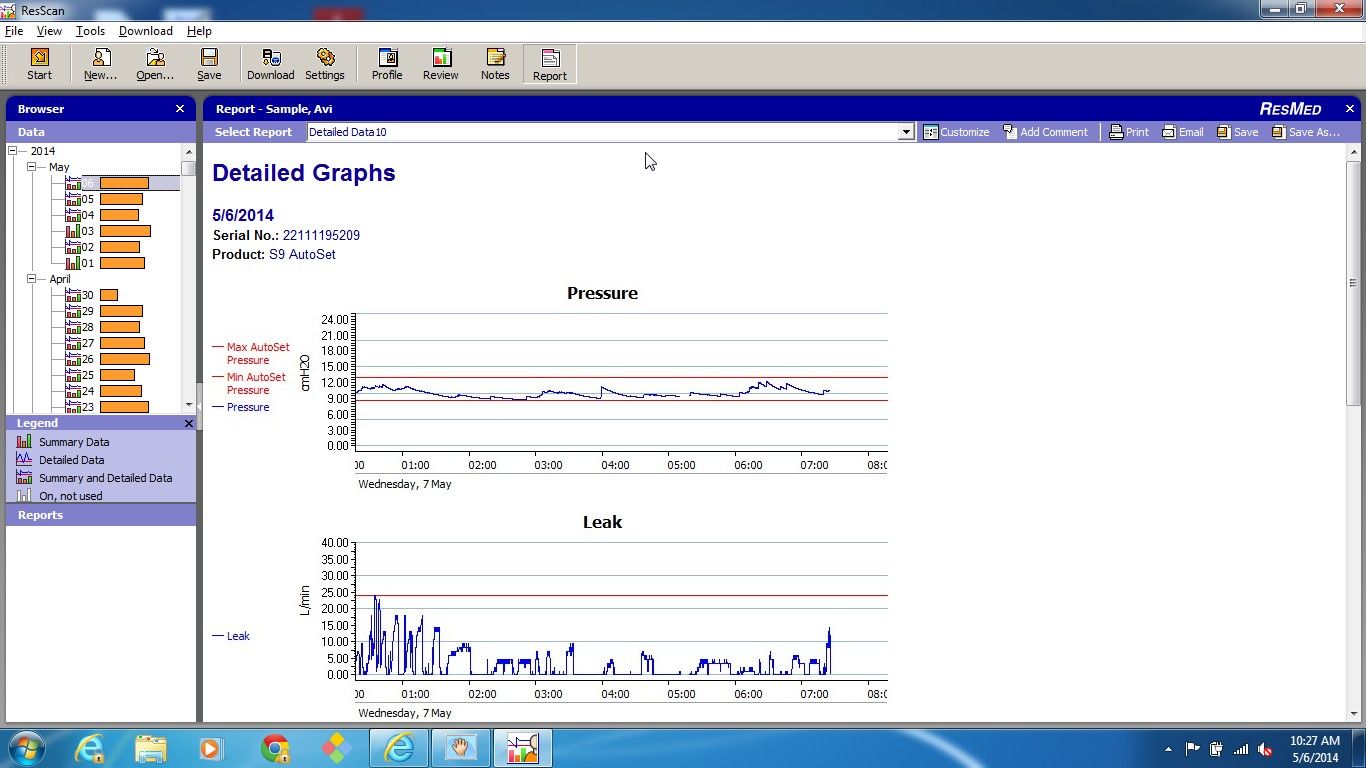This screenshot has width=1366, height=768.
Task: Print the report
Action: (1129, 132)
